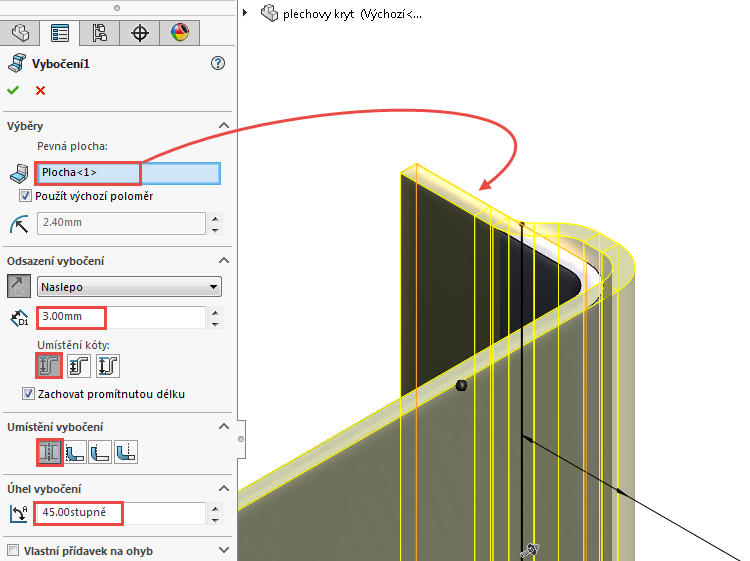This screenshot has height=561, width=750.
Task: Collapse the Výběry section
Action: (x=223, y=125)
